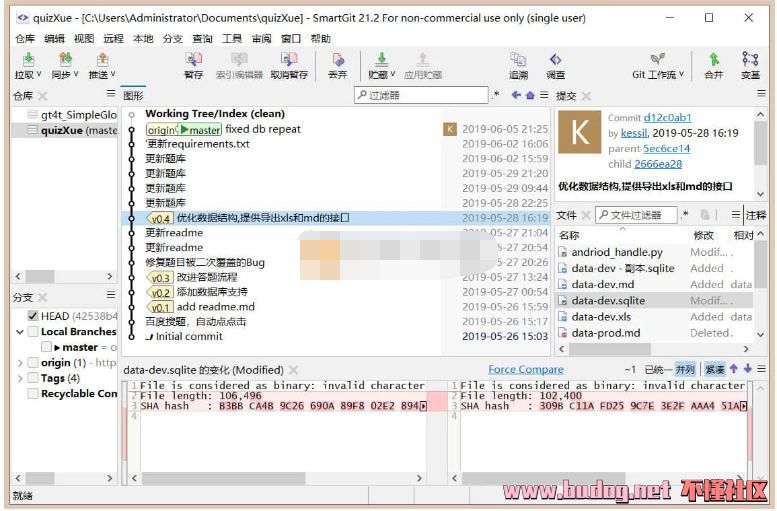Click the 文件过滤器 file filter field

[636, 215]
